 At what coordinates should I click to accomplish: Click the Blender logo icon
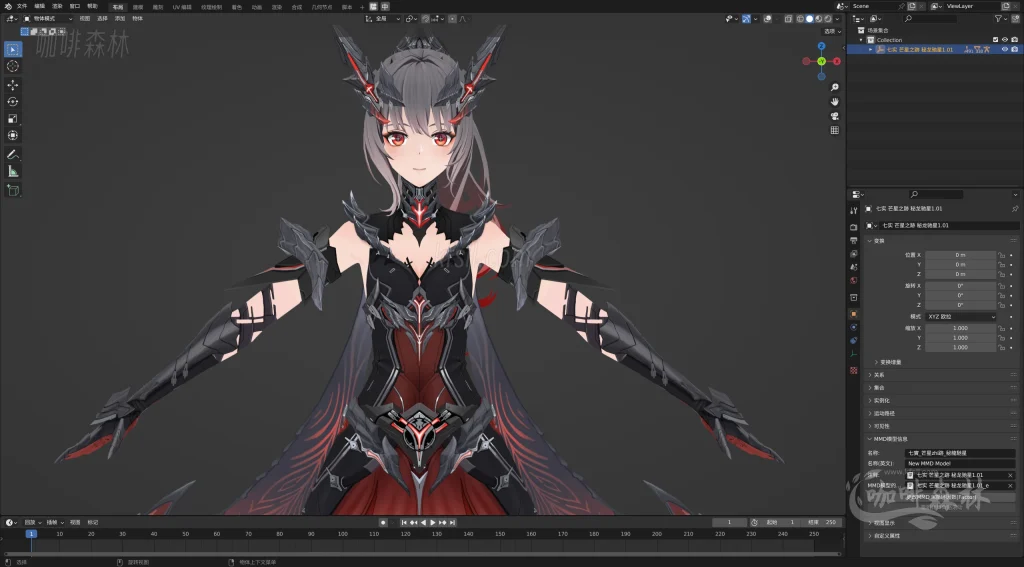click(x=8, y=6)
